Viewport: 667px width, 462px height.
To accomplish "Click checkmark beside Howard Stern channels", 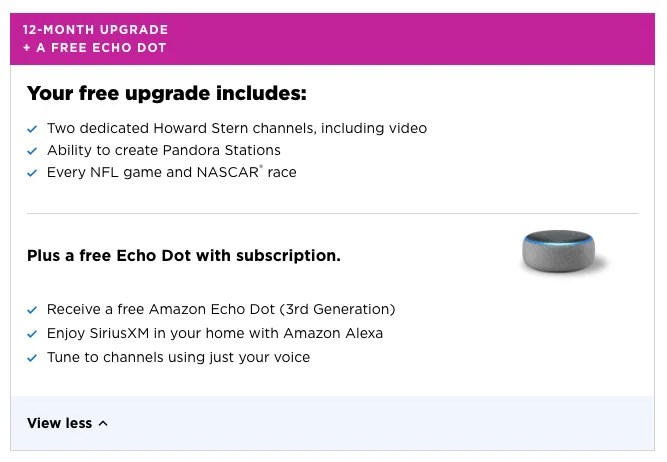I will pos(33,129).
